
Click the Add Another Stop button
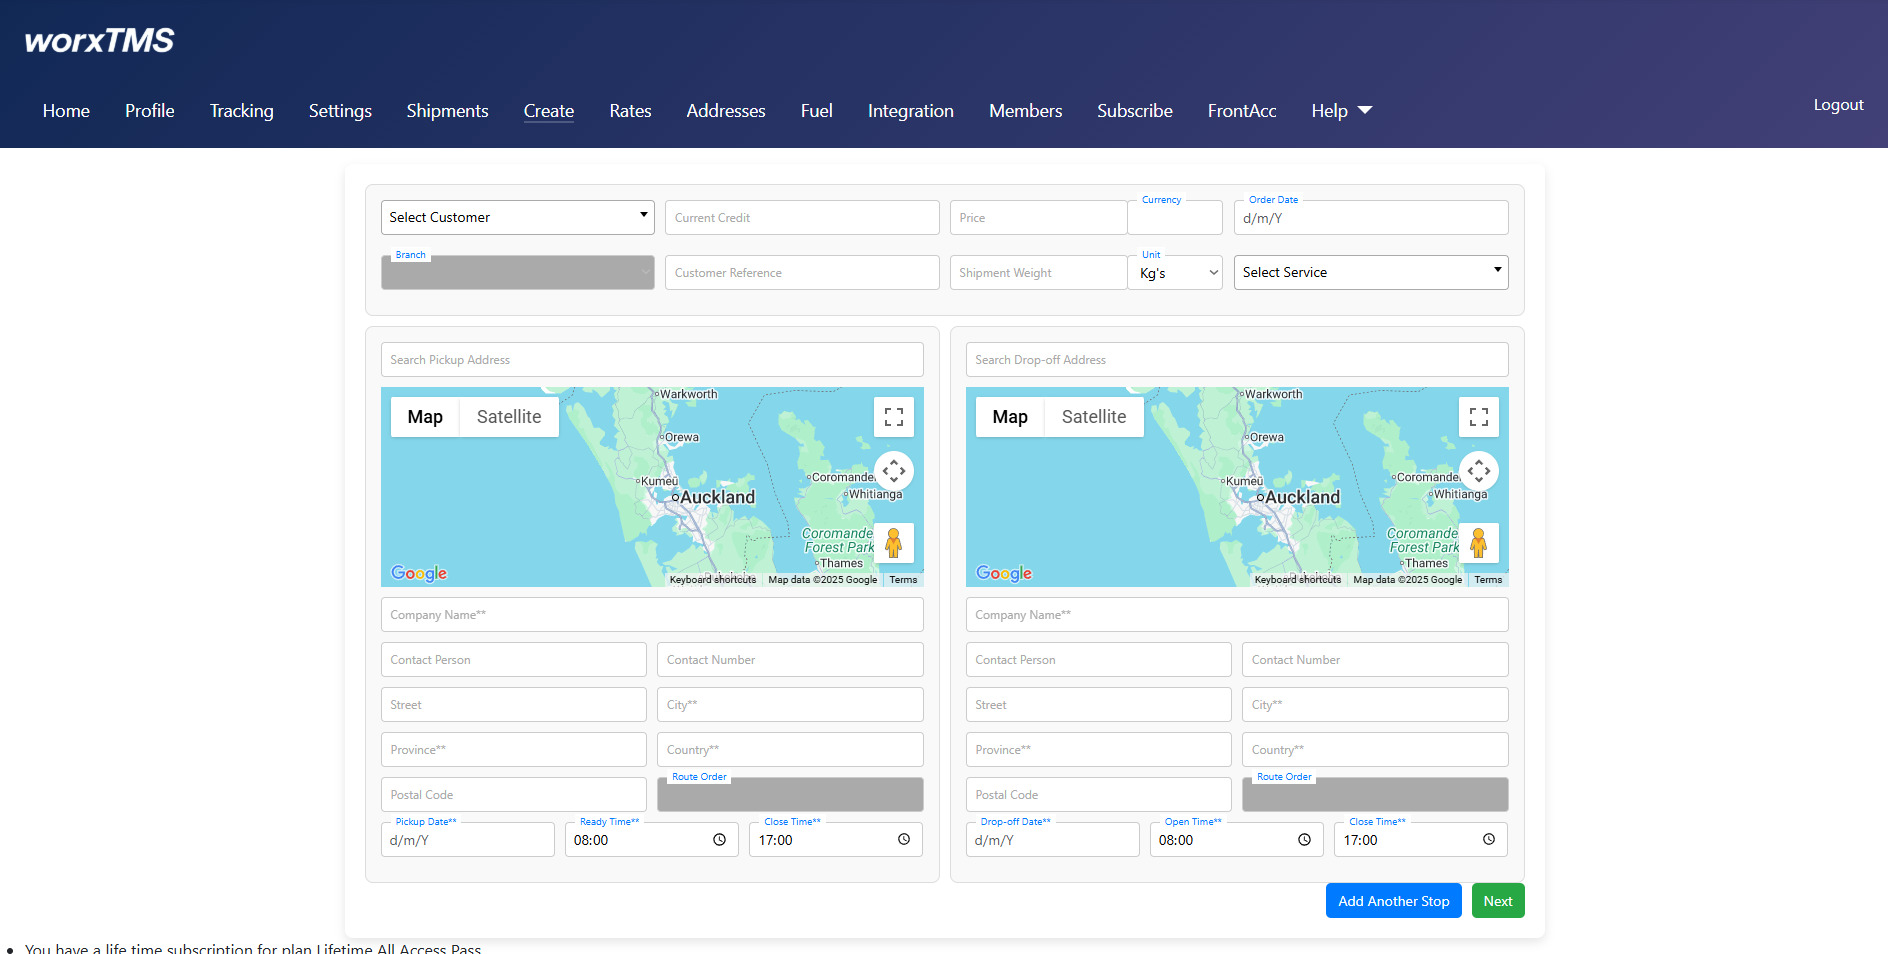pos(1393,900)
